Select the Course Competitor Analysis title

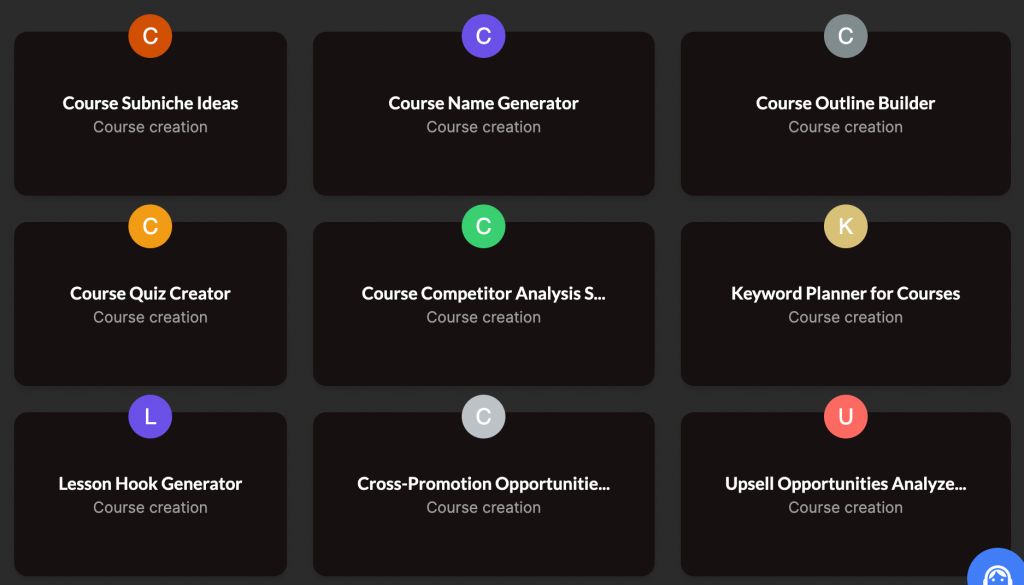pyautogui.click(x=483, y=294)
